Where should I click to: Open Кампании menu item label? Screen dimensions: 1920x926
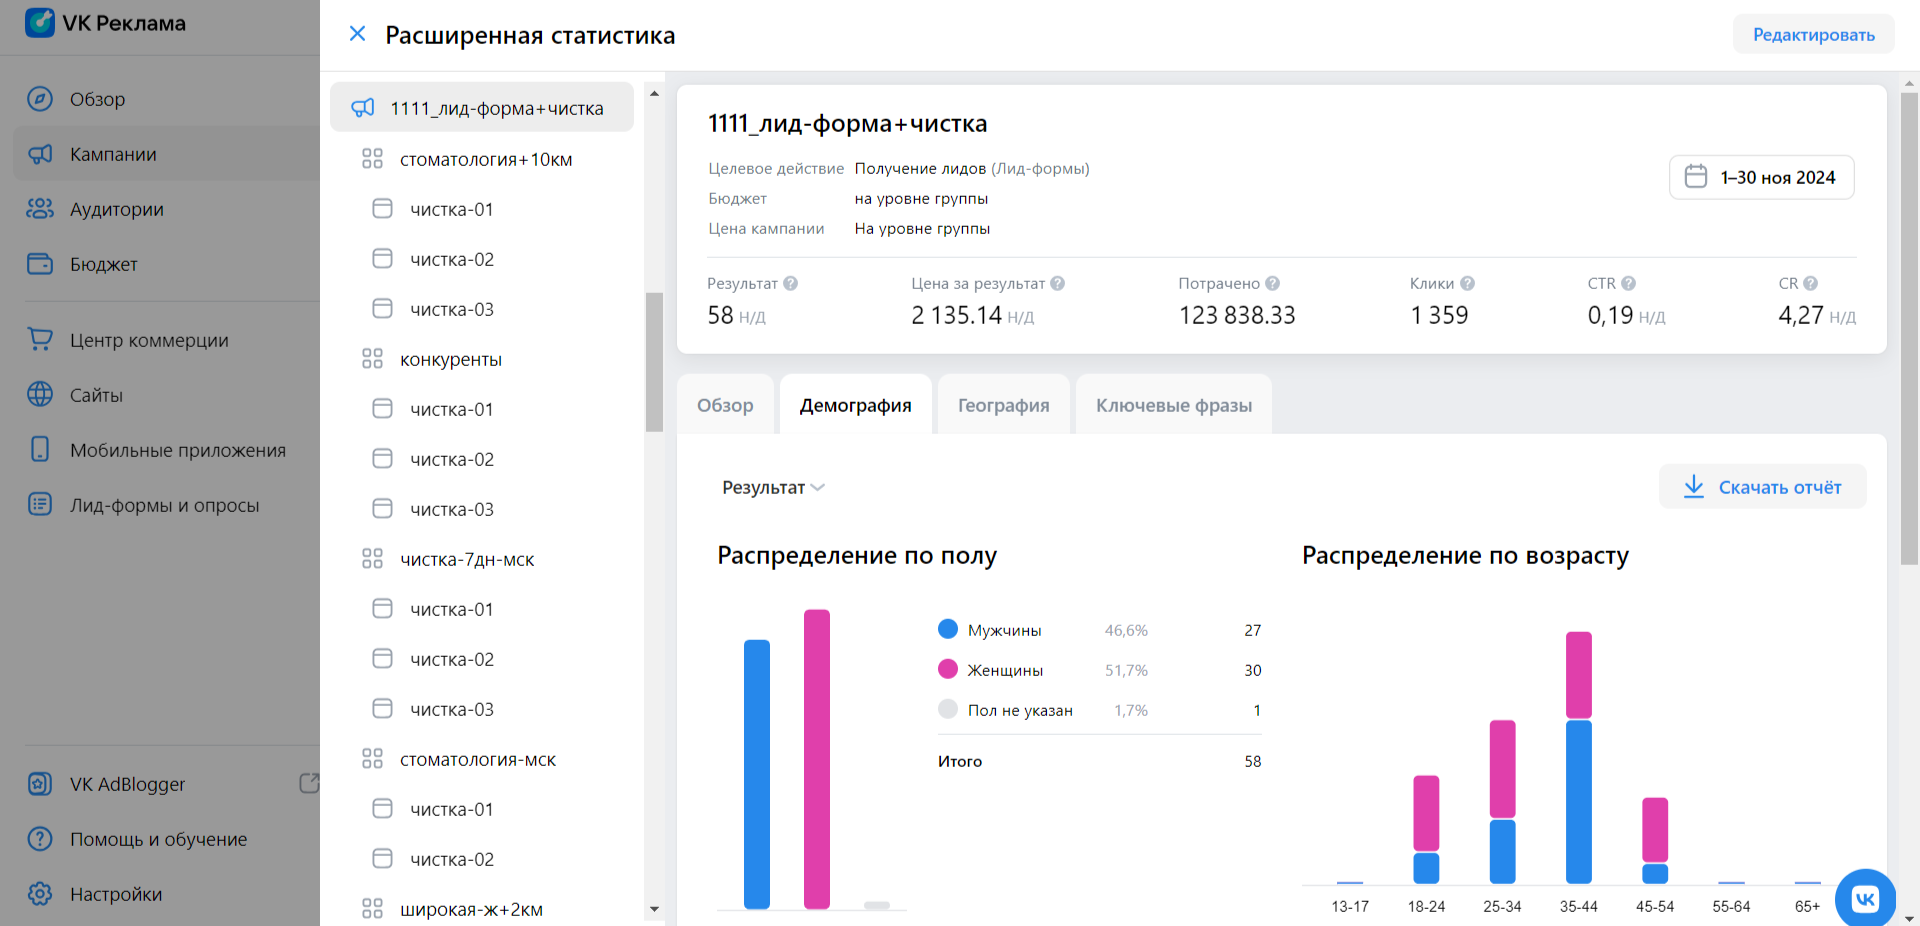click(113, 154)
